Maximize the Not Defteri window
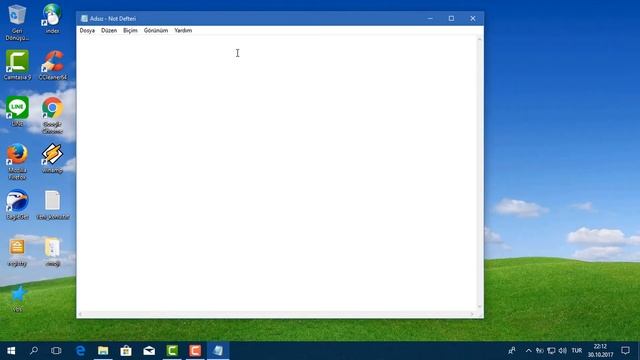Viewport: 640px width, 360px height. click(451, 18)
